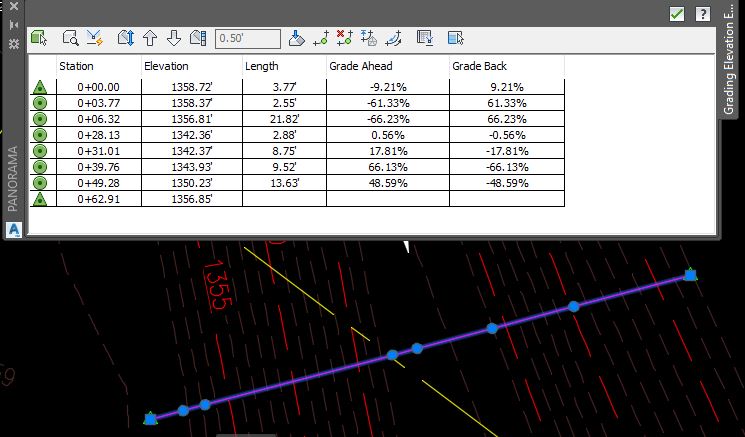Click the Elevation column header

click(x=192, y=66)
